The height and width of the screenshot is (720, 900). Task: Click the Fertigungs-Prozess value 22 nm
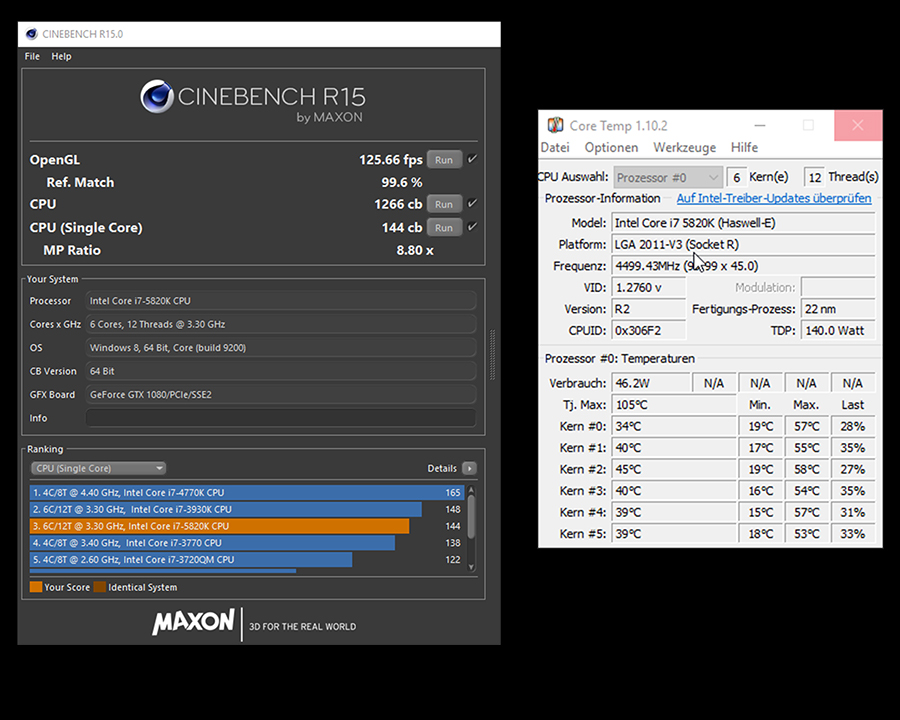click(838, 309)
